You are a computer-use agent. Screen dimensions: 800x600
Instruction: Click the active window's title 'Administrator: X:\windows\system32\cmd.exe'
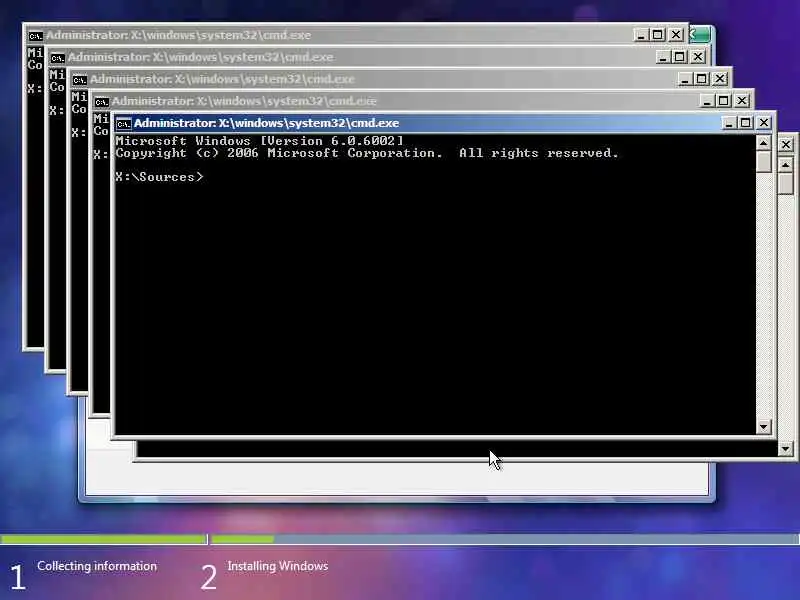[266, 123]
